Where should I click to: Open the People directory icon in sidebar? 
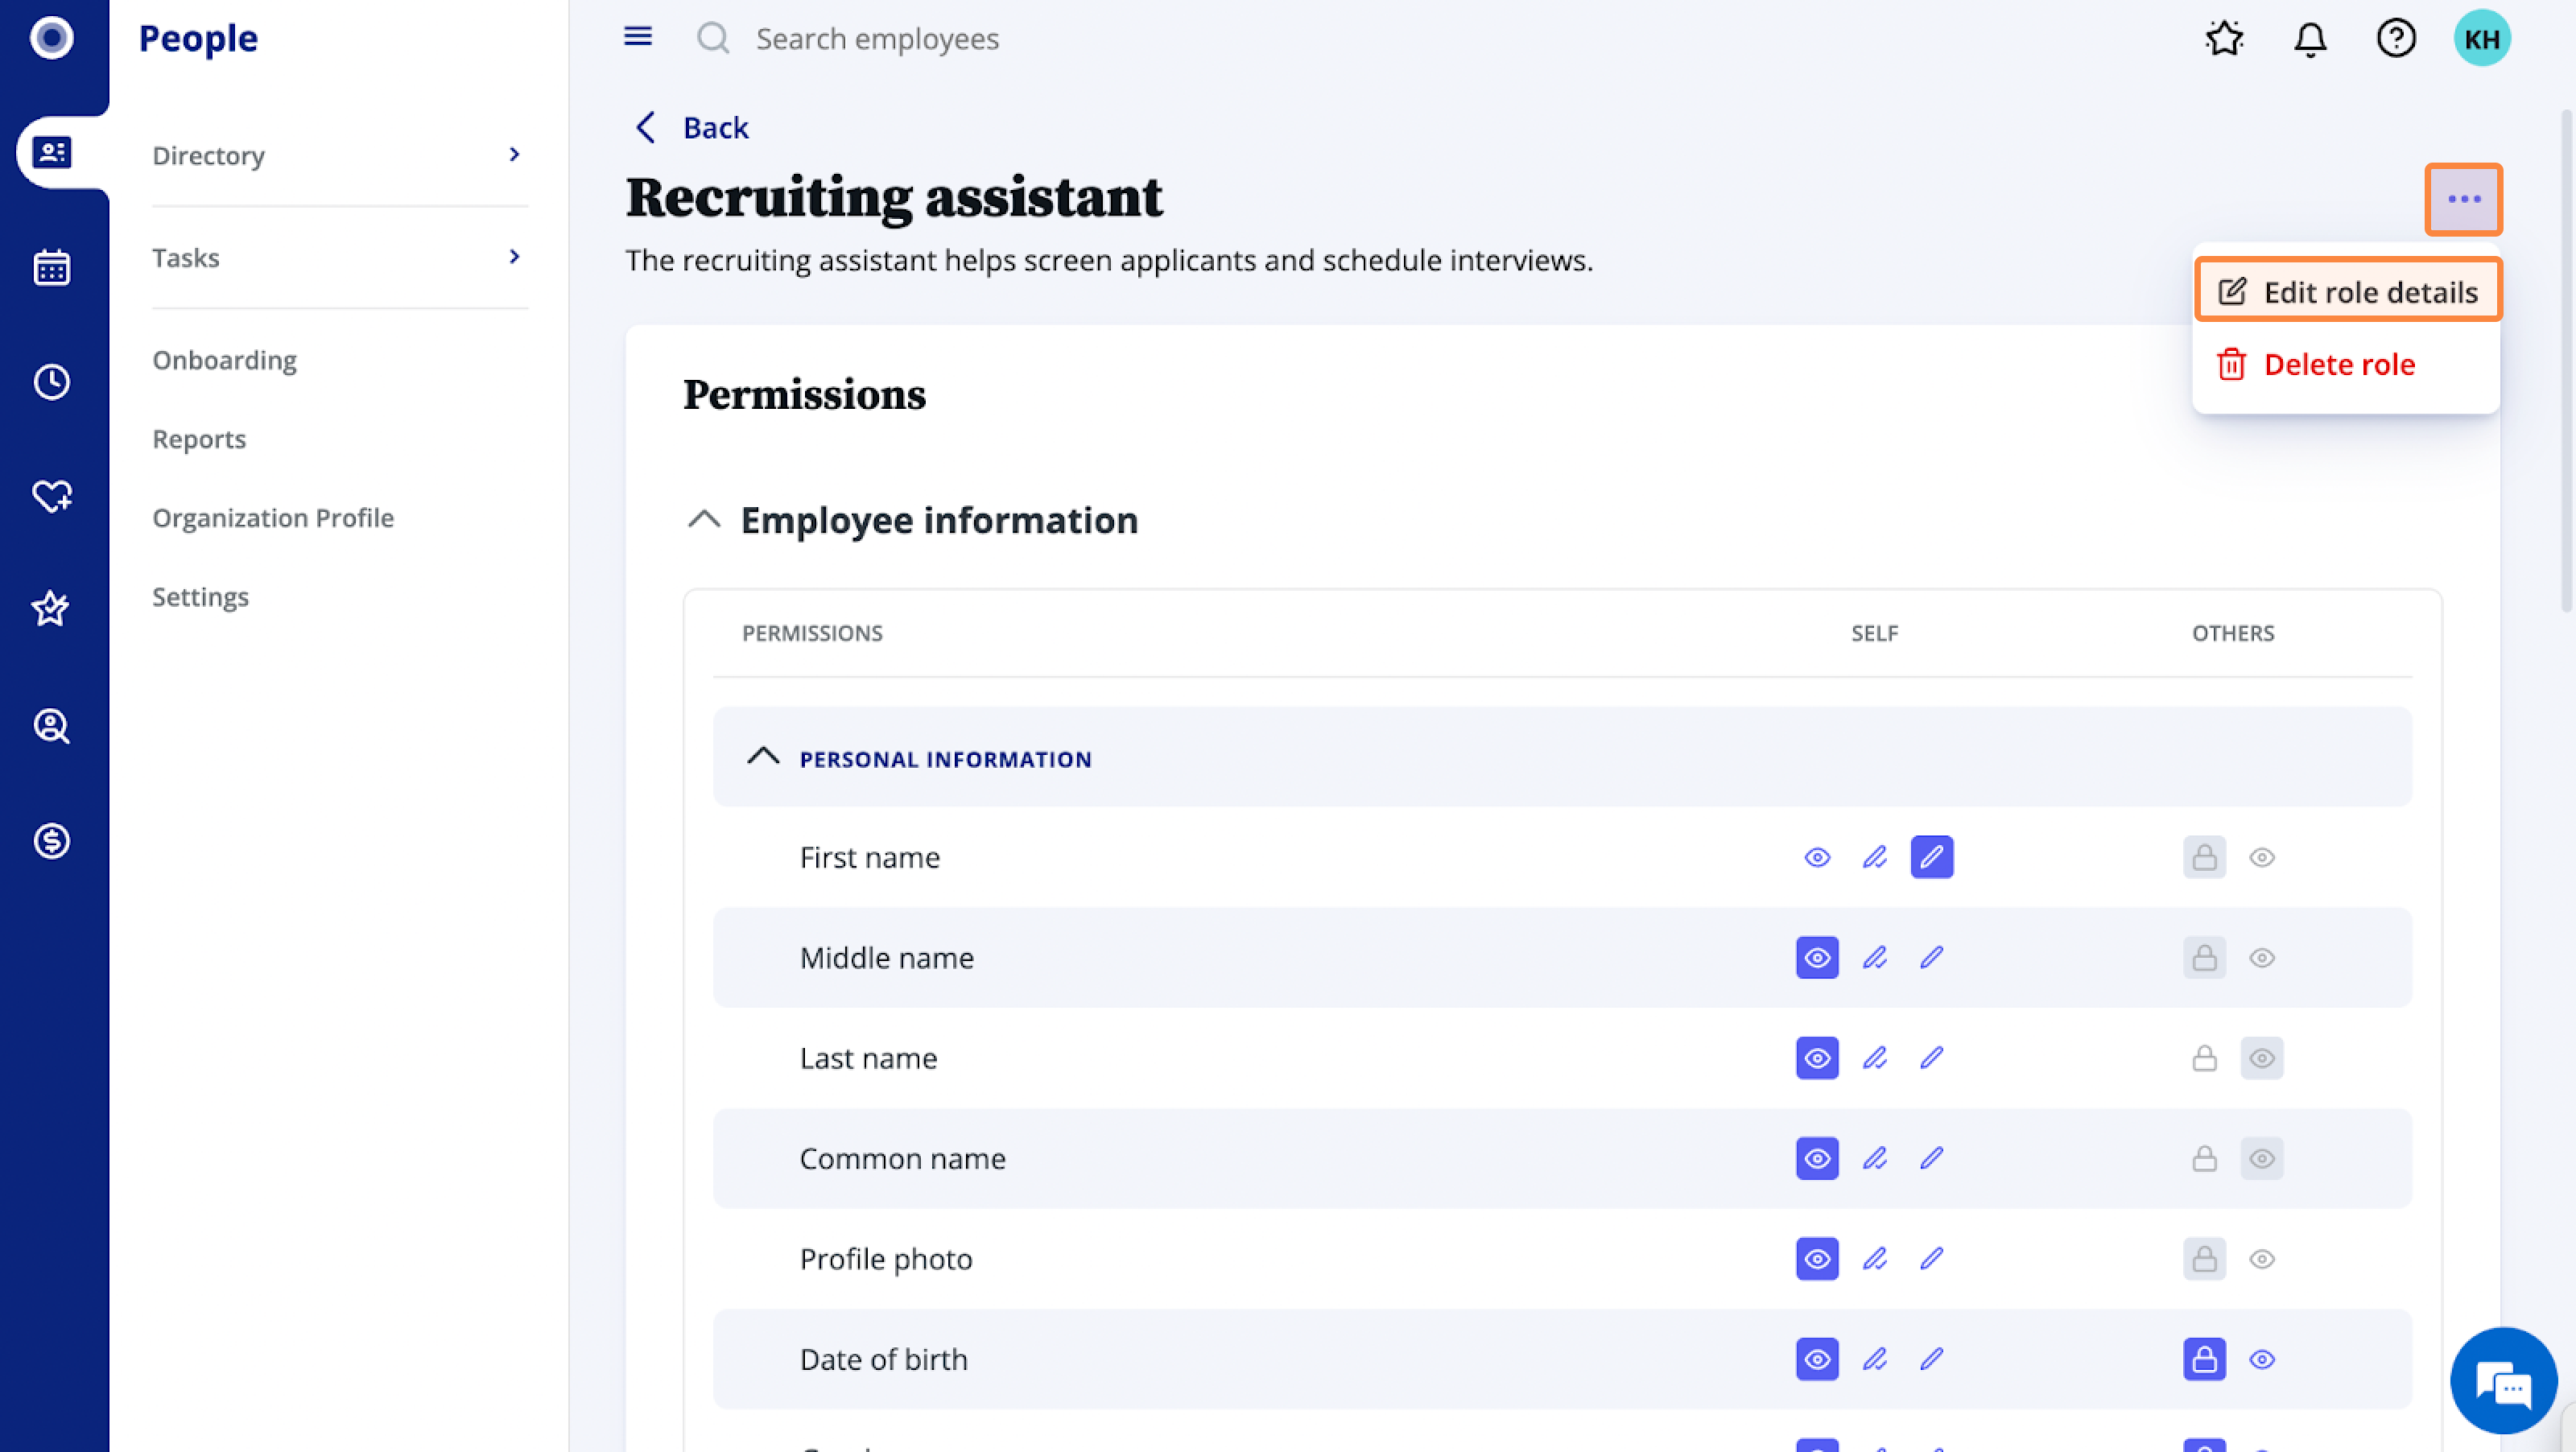(52, 152)
